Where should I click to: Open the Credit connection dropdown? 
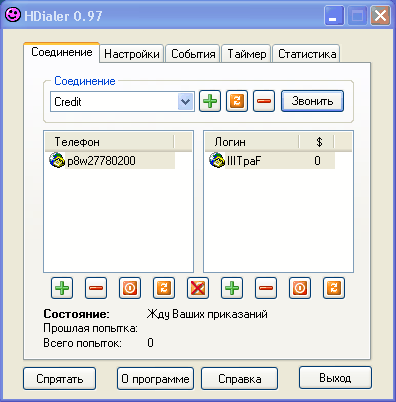tap(185, 102)
